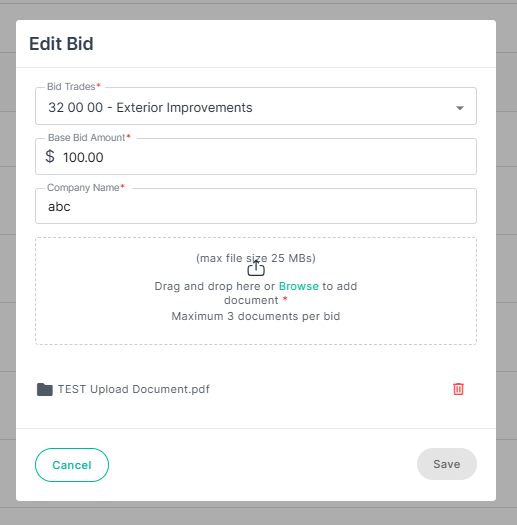Select the TEST Upload Document.pdf file name

(134, 389)
